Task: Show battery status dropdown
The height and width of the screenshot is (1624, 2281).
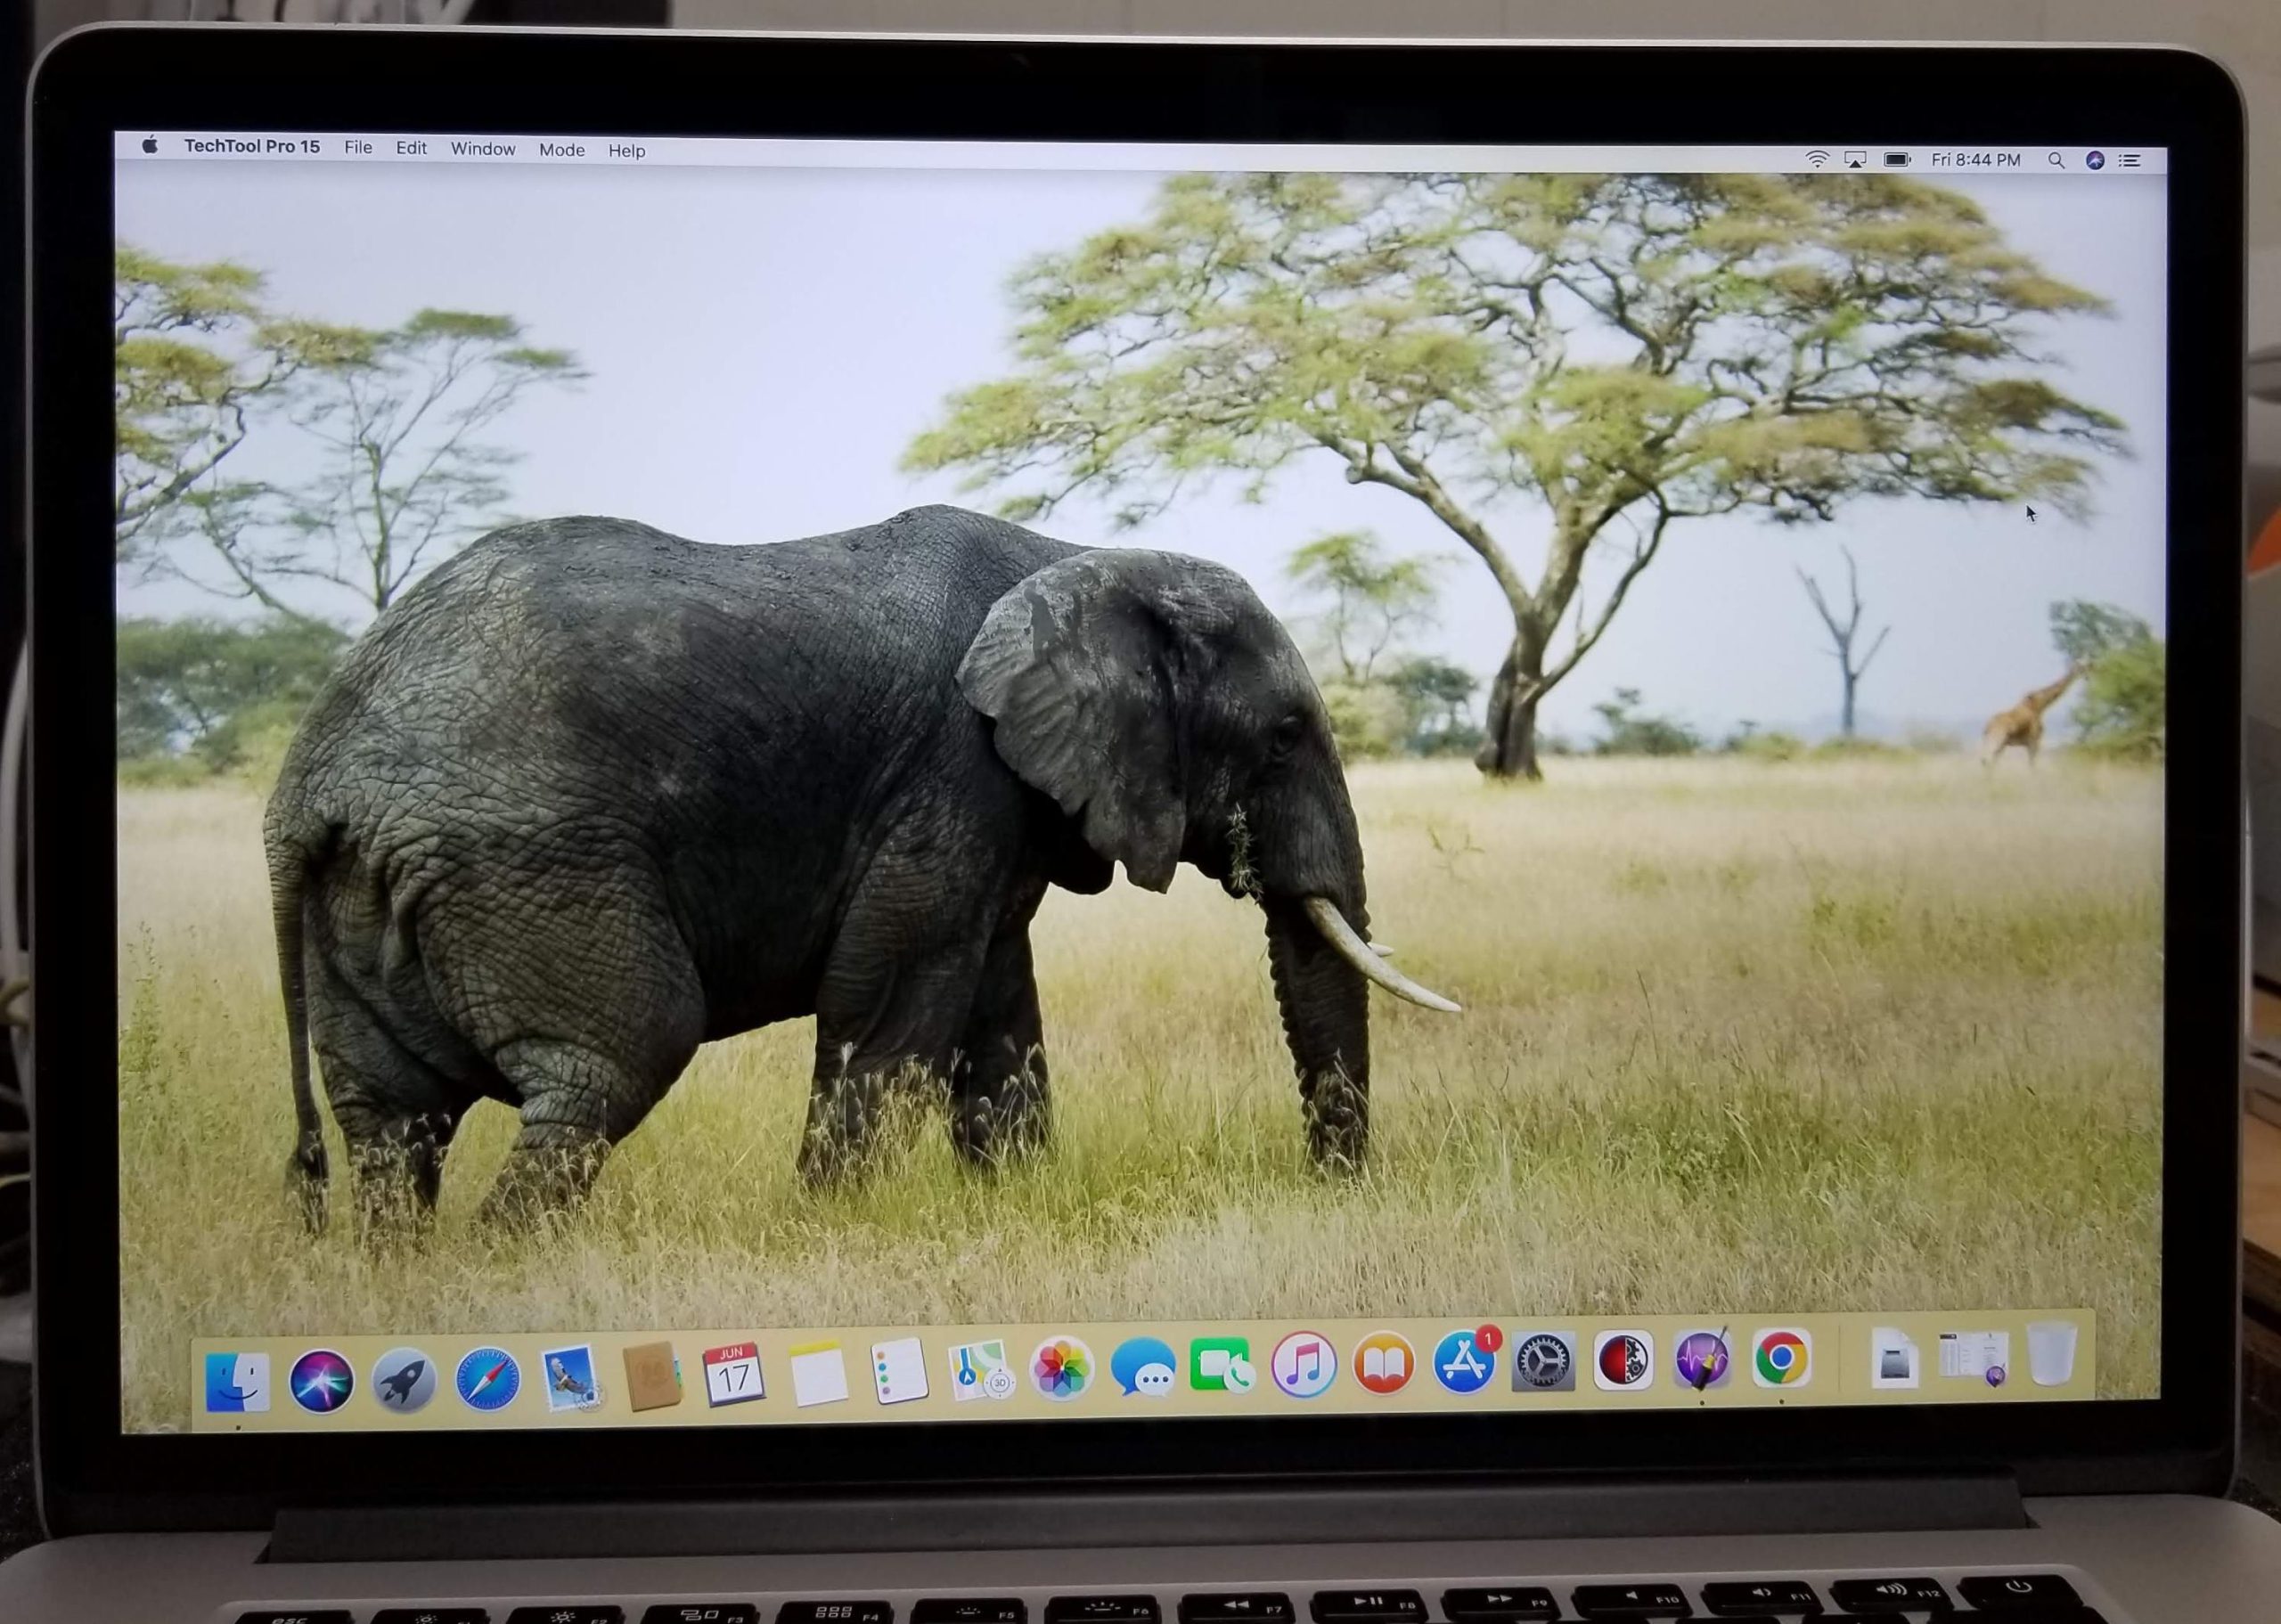Action: (x=1897, y=160)
